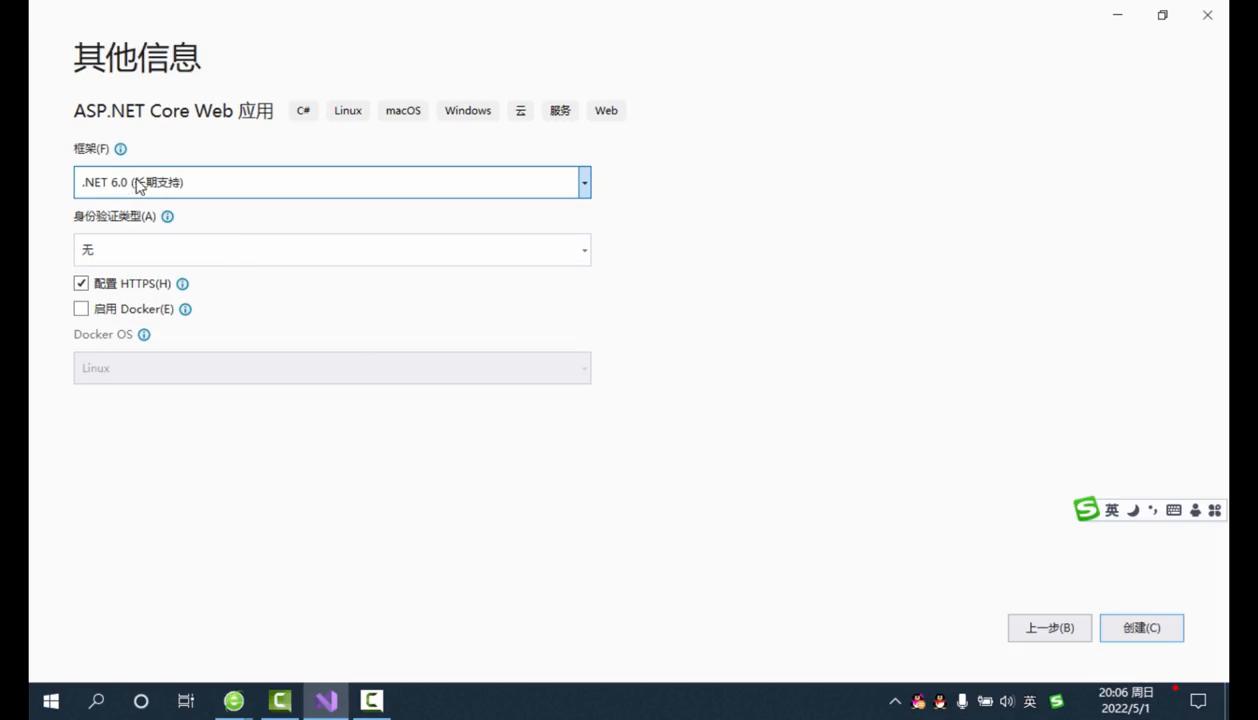This screenshot has height=720, width=1258.
Task: Open the Sogou toolbox grid icon
Action: click(x=1214, y=510)
